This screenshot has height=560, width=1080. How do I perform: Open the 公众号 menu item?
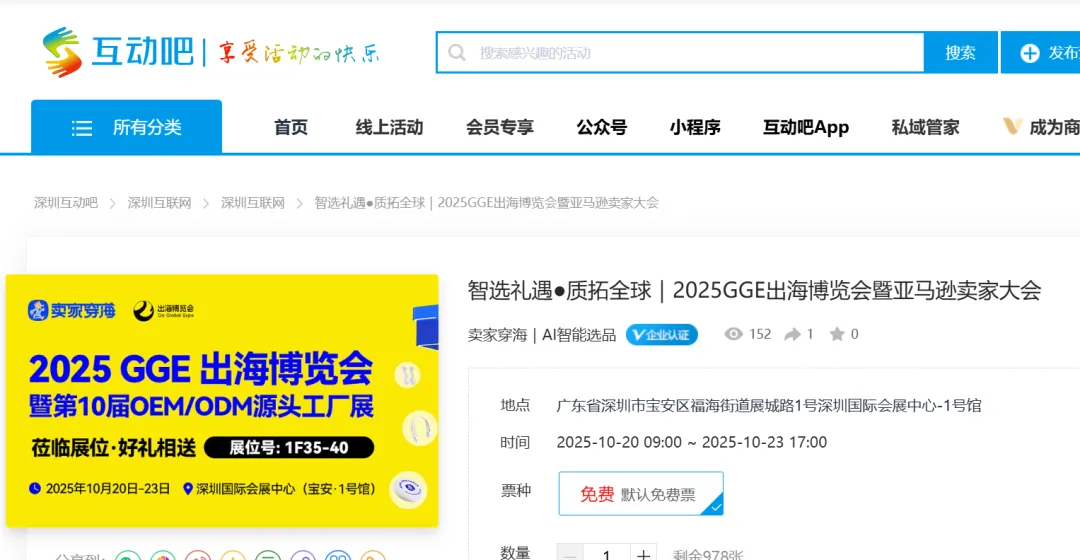pos(601,127)
